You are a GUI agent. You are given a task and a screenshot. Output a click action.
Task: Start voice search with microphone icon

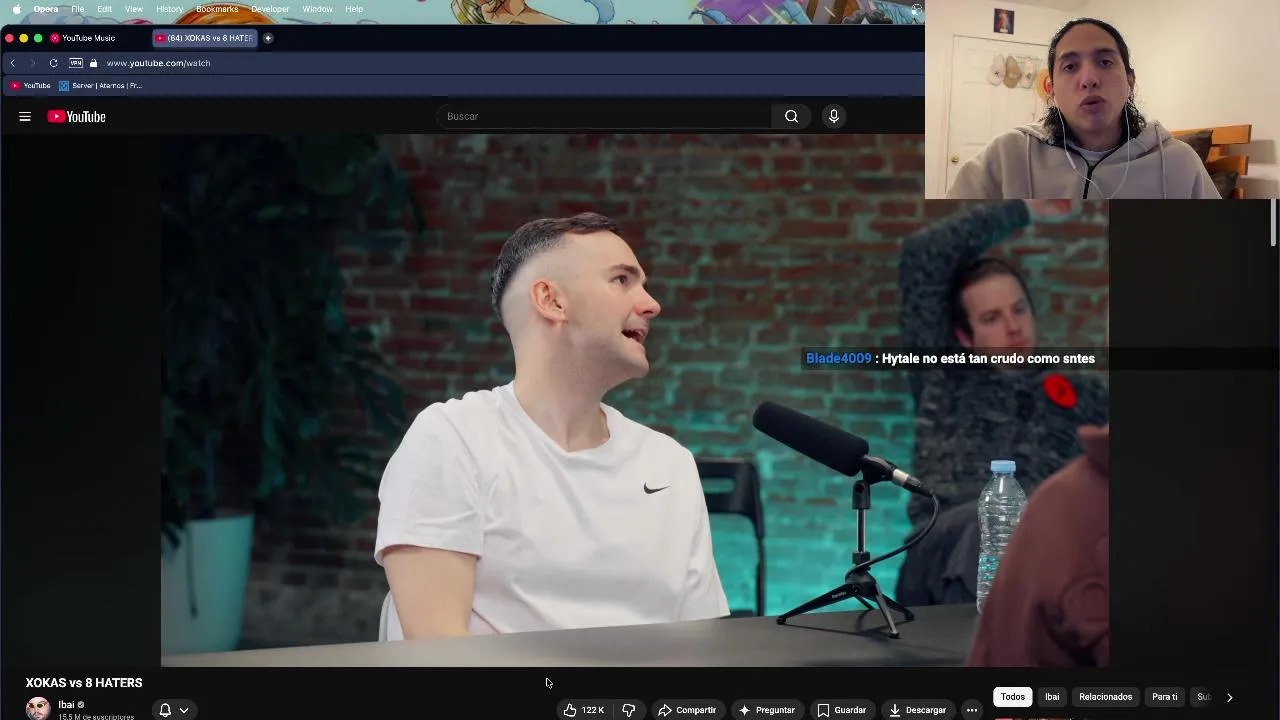click(x=833, y=116)
